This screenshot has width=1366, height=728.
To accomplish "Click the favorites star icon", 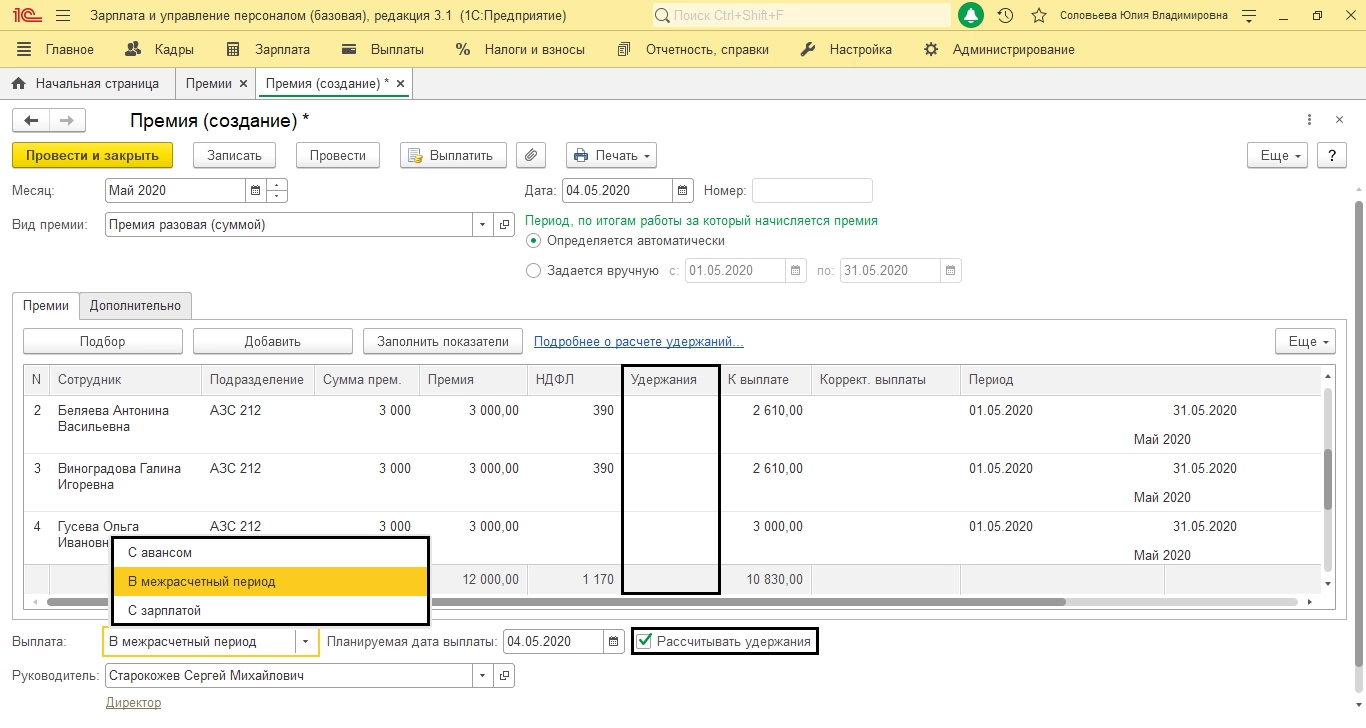I will click(x=1039, y=16).
